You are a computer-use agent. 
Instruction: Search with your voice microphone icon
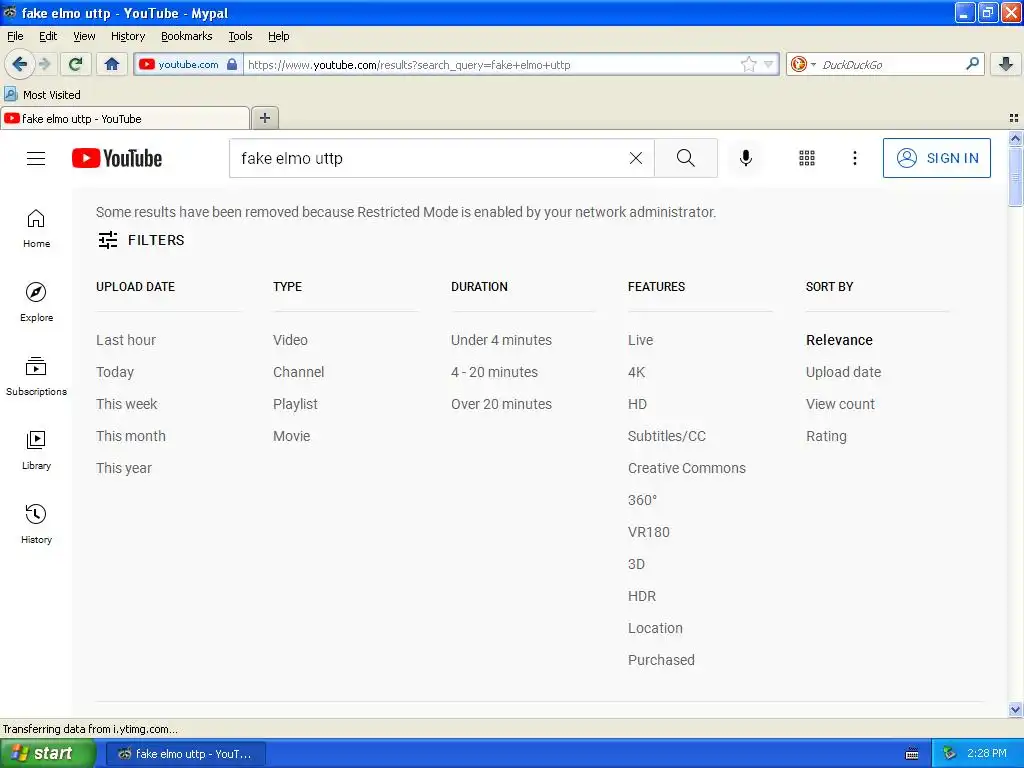(x=746, y=158)
